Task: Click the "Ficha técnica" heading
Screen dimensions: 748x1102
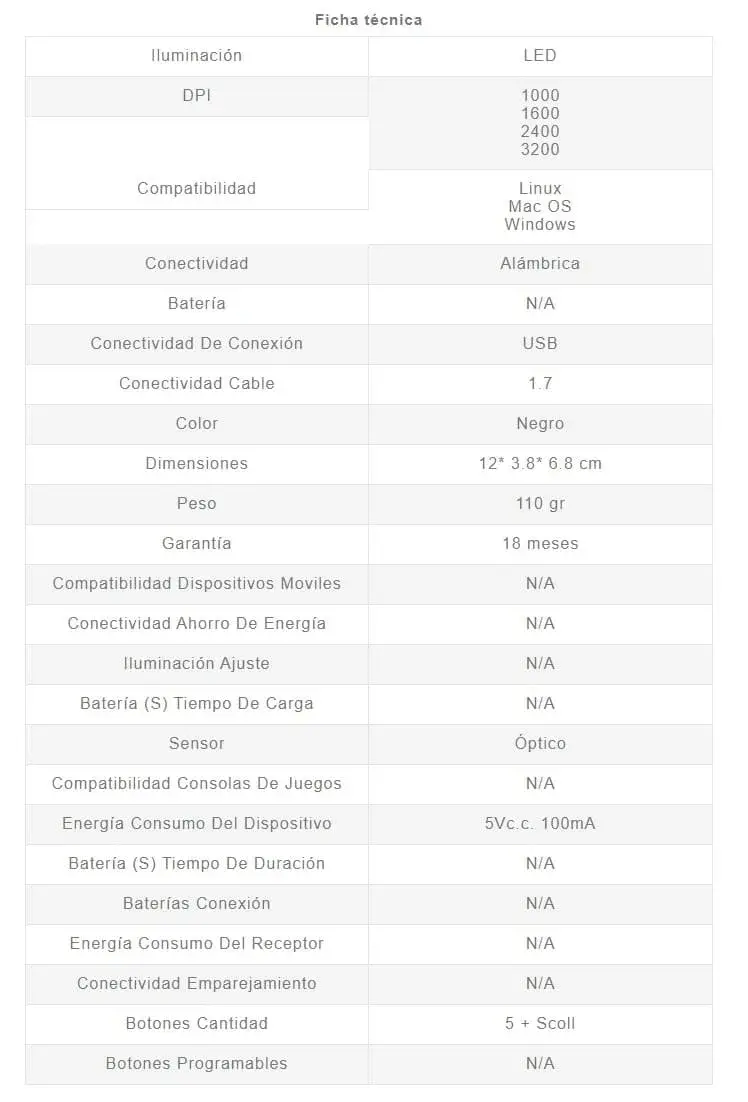Action: 368,20
